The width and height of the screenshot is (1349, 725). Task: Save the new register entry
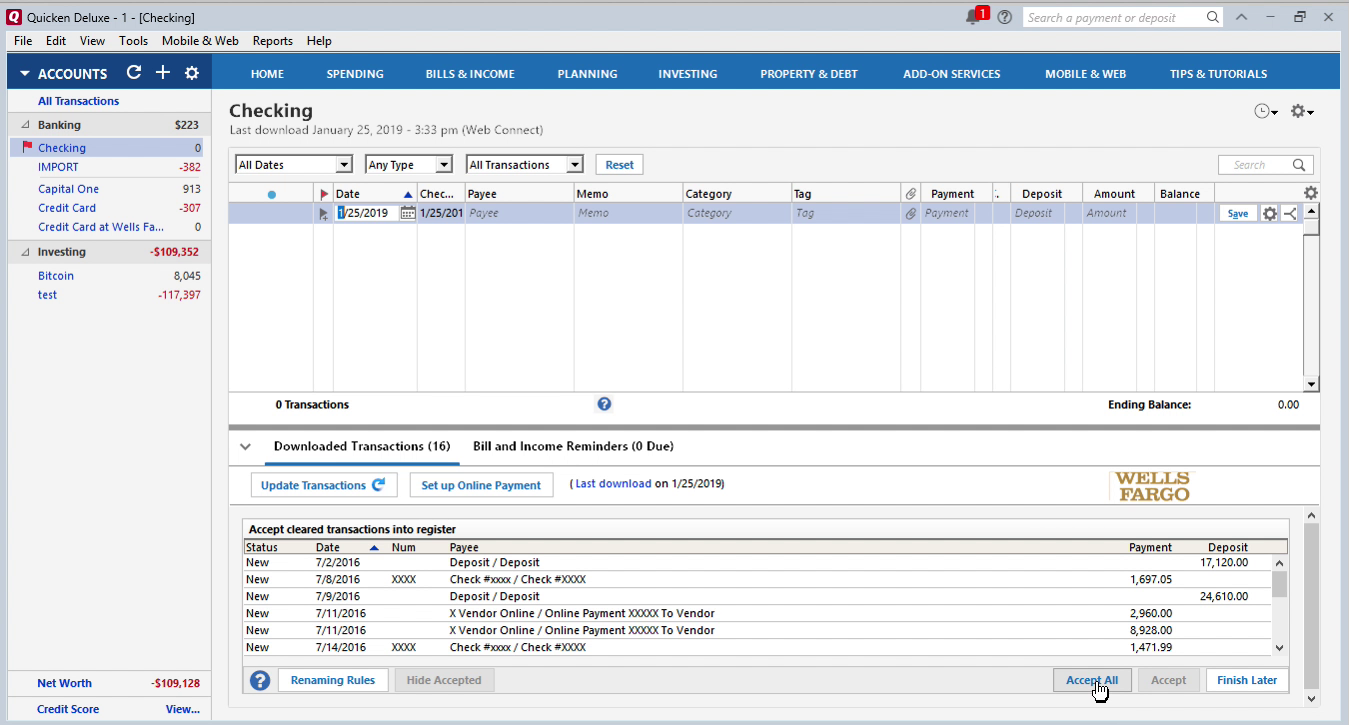(1238, 213)
